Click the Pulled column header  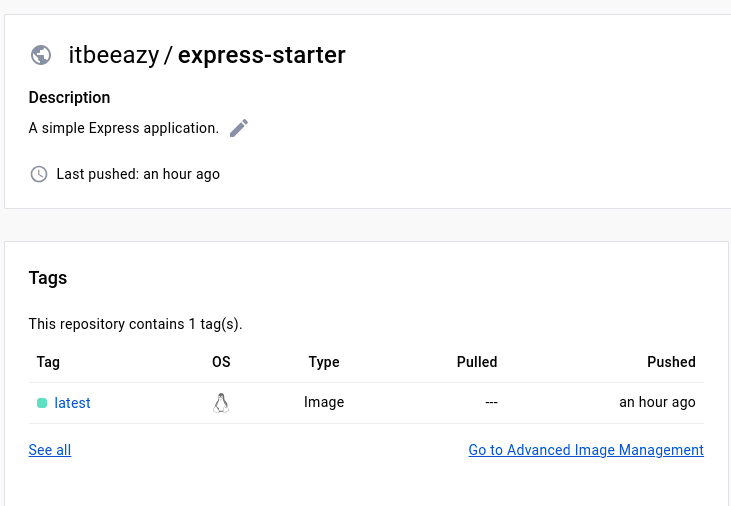click(x=477, y=362)
